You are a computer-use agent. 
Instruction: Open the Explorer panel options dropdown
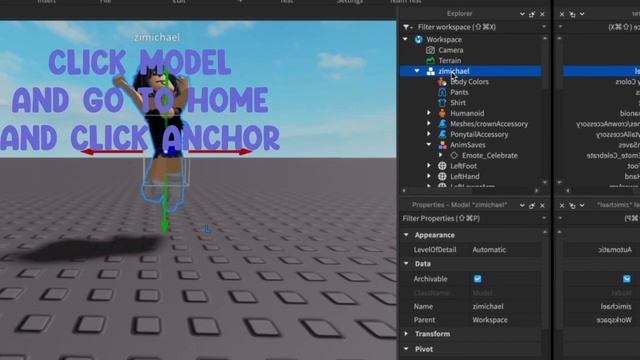(522, 14)
